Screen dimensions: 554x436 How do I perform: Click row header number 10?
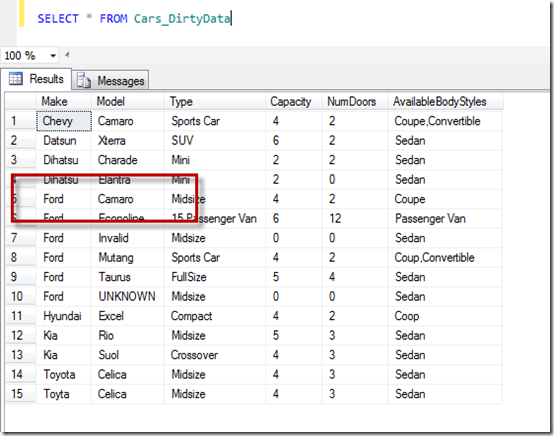[x=21, y=296]
